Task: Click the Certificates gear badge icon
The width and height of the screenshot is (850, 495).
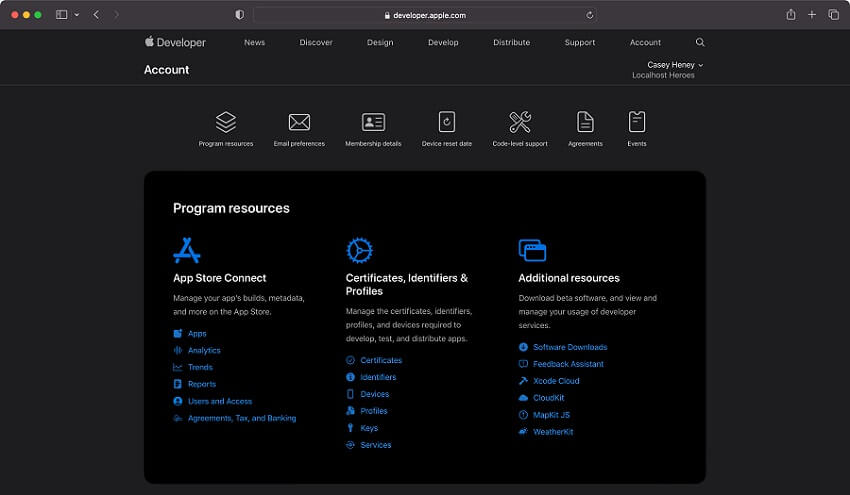Action: coord(359,250)
